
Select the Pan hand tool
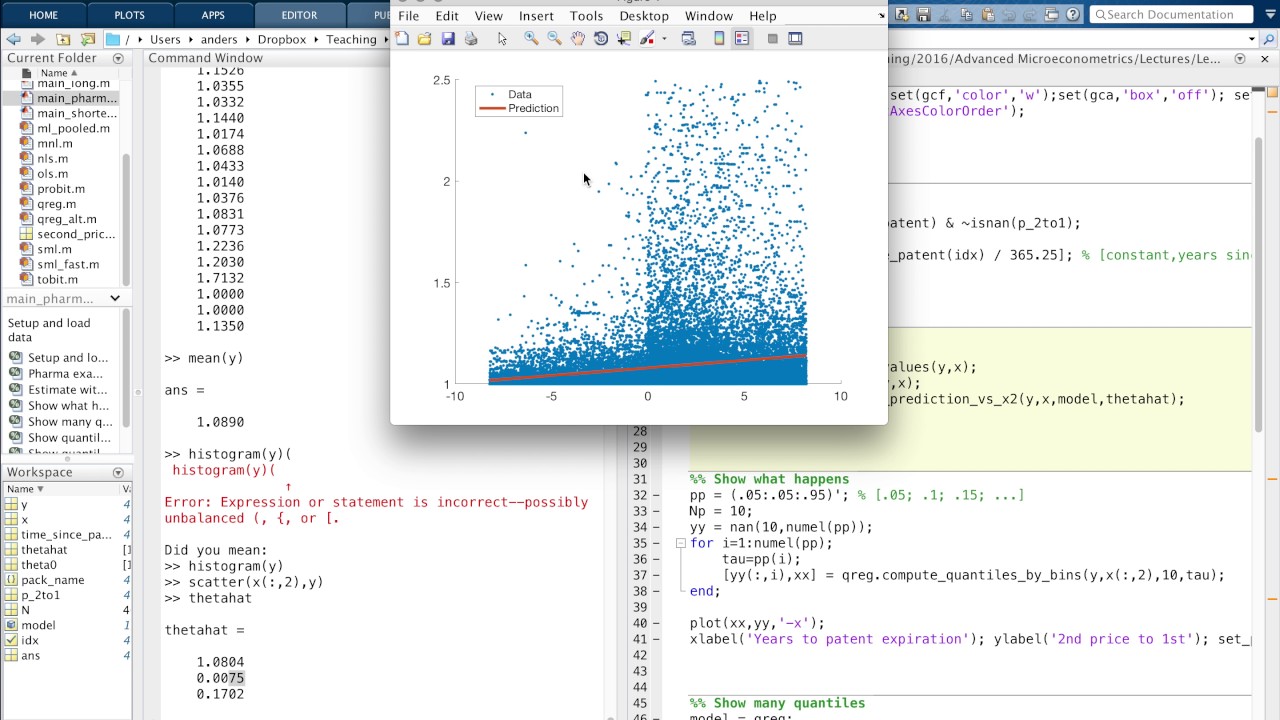click(x=578, y=38)
